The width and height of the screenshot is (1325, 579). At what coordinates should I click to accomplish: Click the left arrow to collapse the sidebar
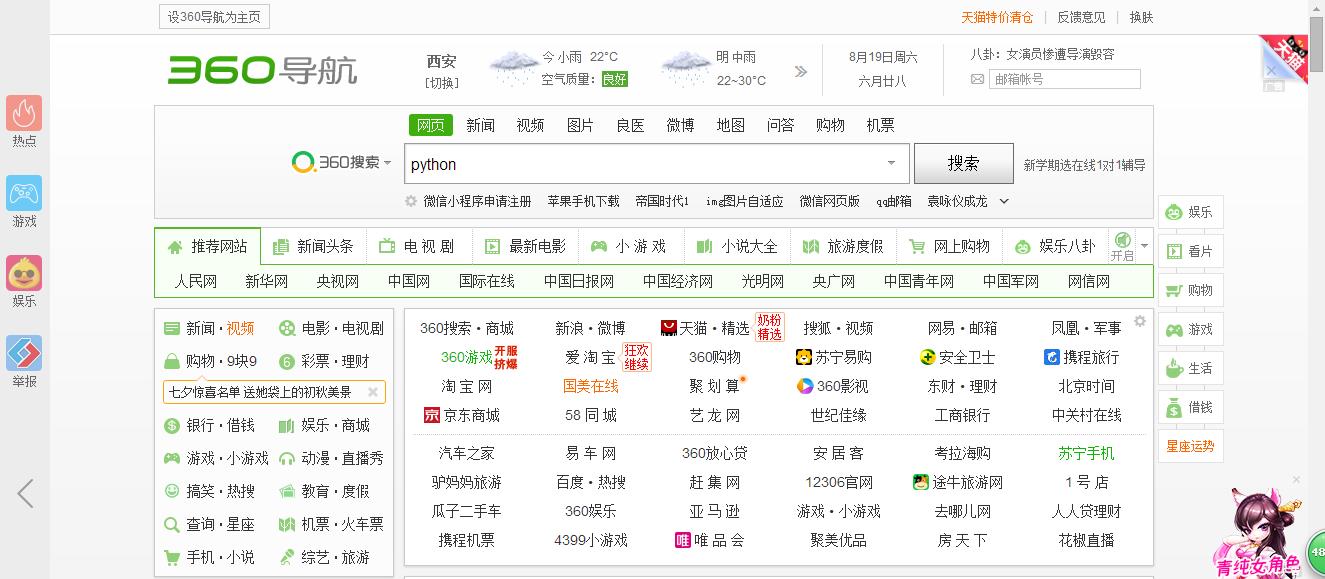(25, 493)
